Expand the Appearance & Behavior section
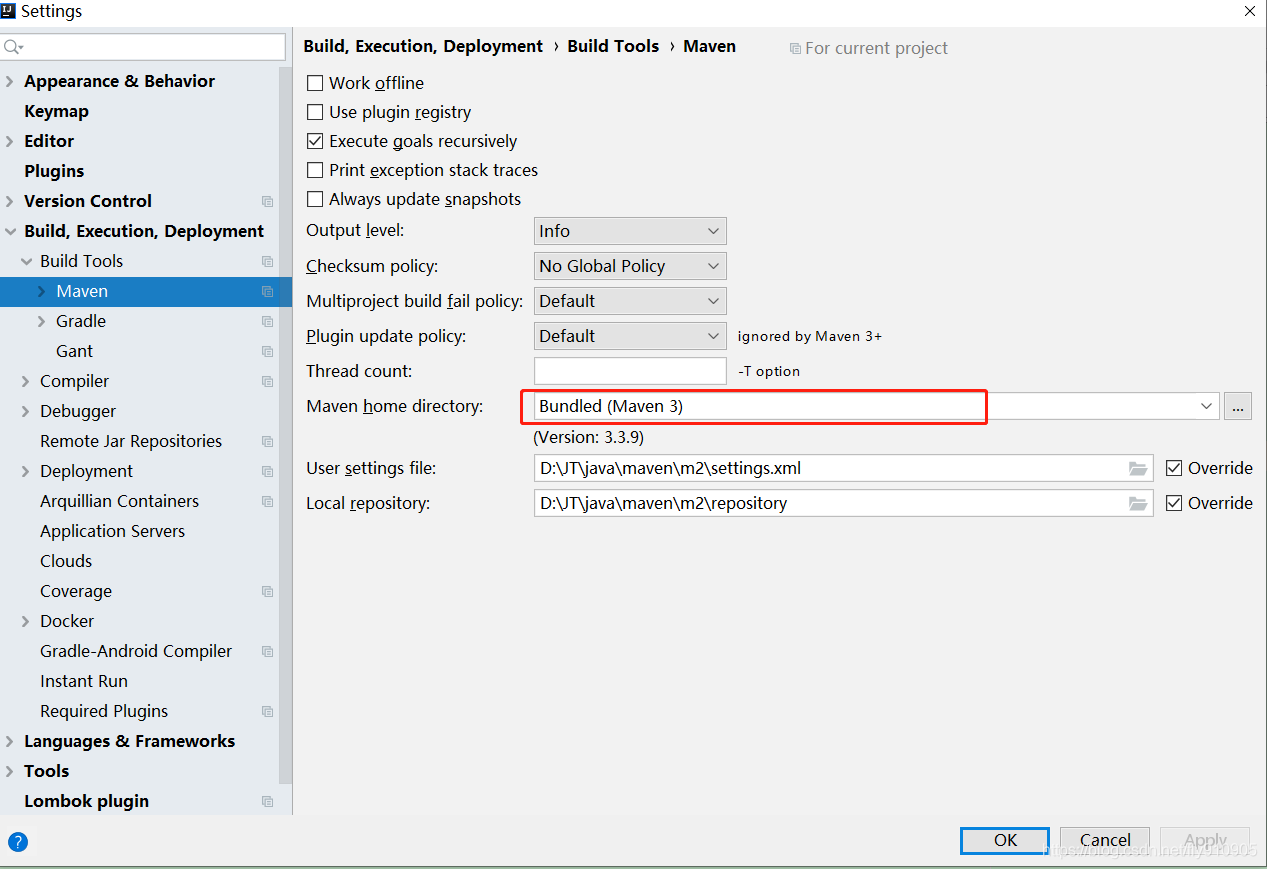 coord(10,81)
